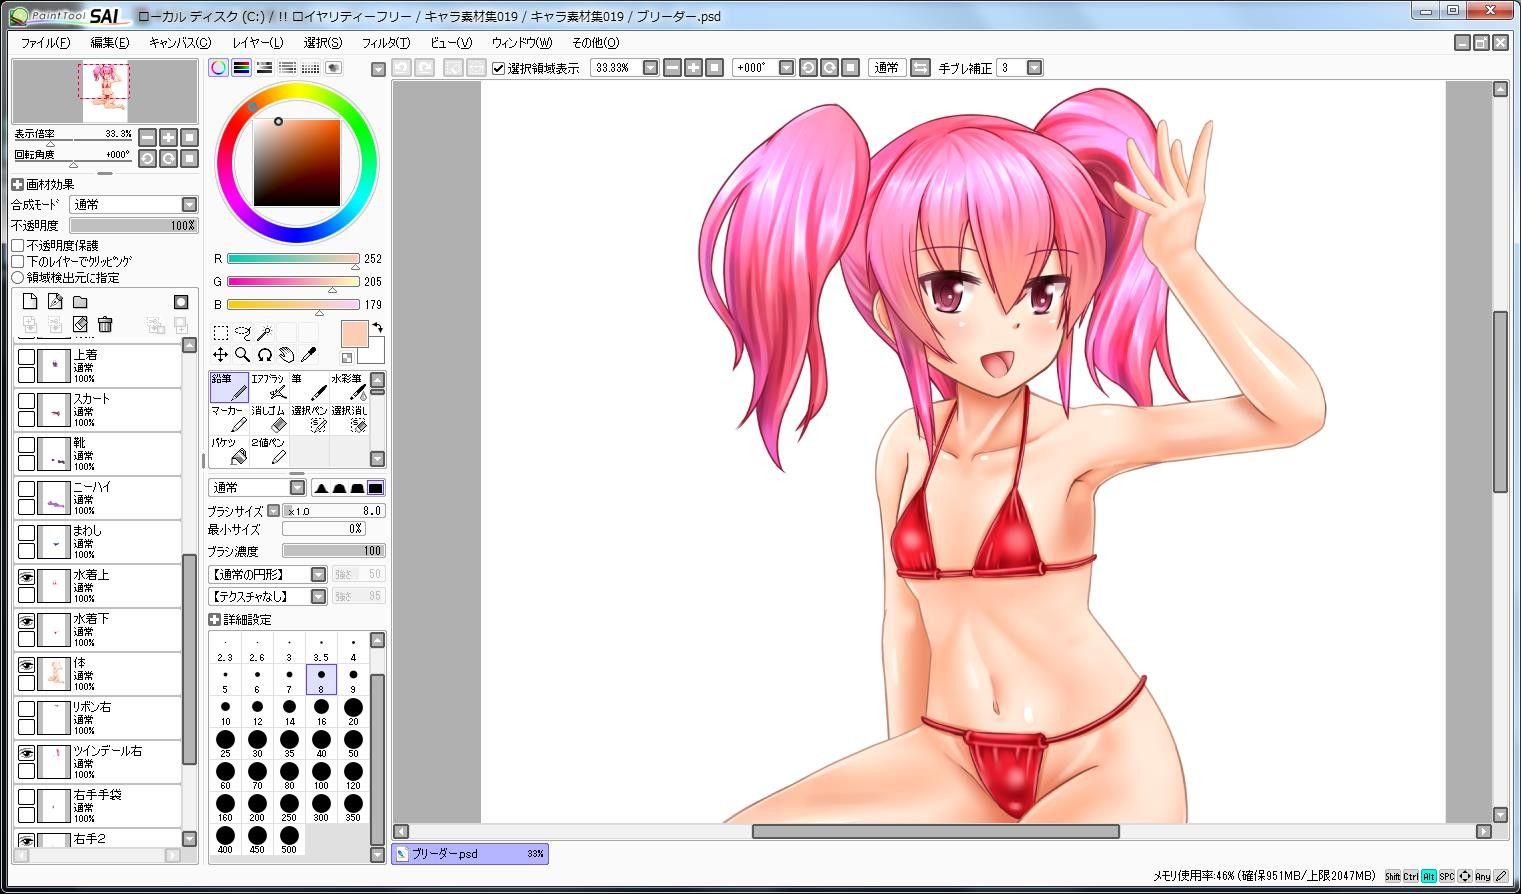The width and height of the screenshot is (1521, 894).
Task: Open 通常の円形 brush shape dropdown
Action: [267, 574]
